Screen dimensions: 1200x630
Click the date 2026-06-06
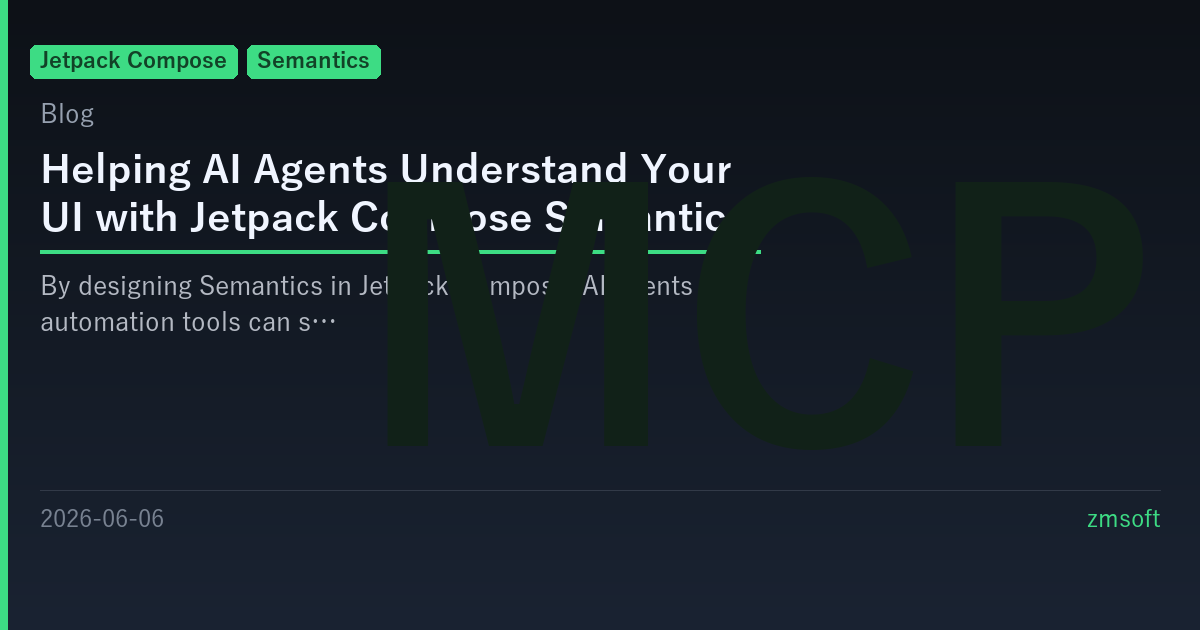coord(102,519)
